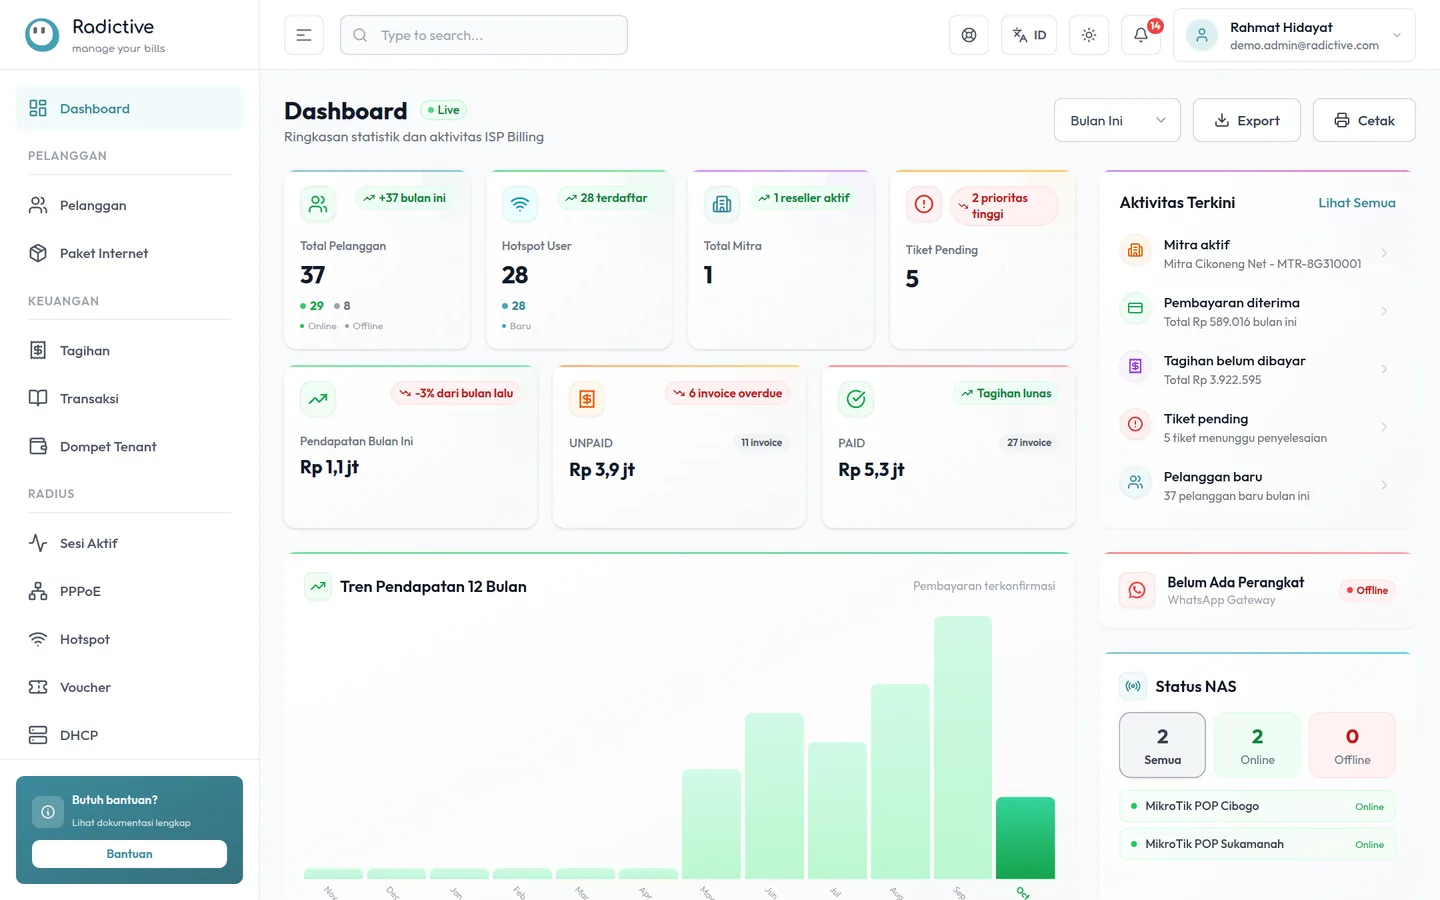The image size is (1440, 900).
Task: Click the Radictive logo icon
Action: (42, 35)
